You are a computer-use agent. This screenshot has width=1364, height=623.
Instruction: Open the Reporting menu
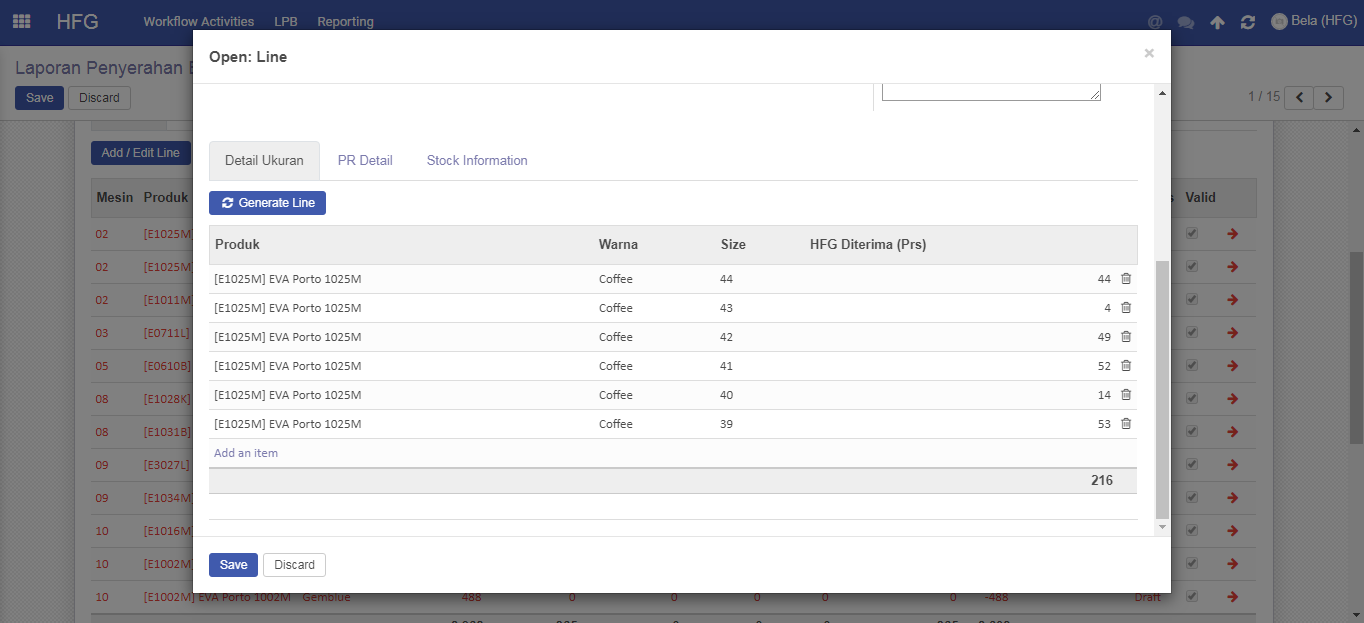pos(345,21)
